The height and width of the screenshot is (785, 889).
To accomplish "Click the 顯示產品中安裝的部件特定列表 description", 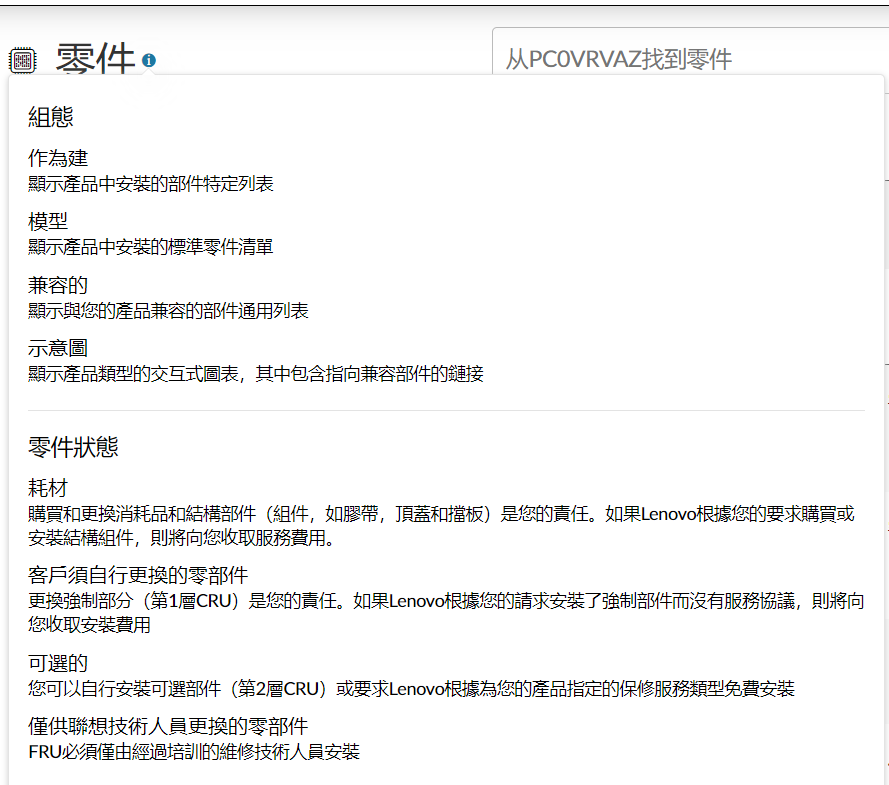I will pos(151,184).
